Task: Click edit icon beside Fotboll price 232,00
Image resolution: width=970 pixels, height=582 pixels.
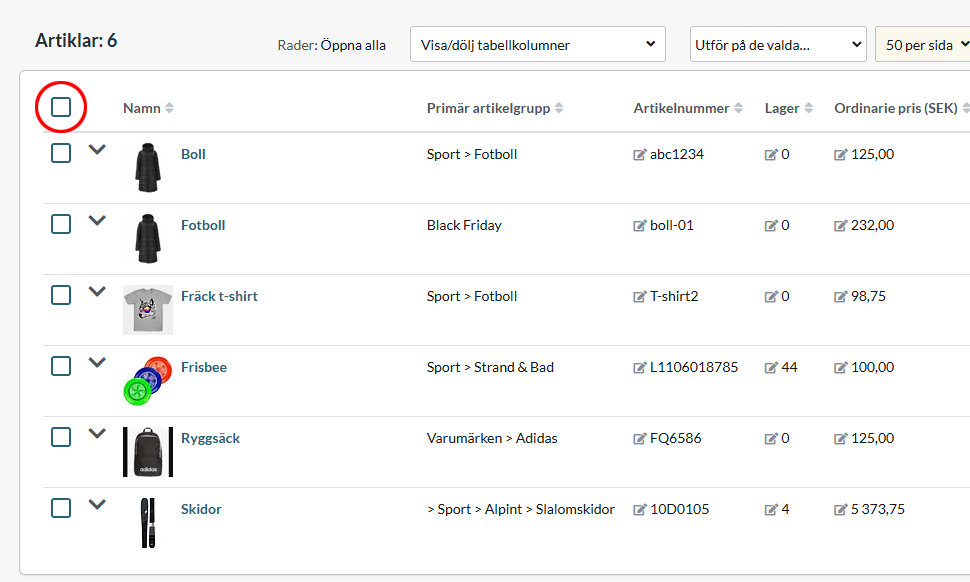Action: point(841,226)
